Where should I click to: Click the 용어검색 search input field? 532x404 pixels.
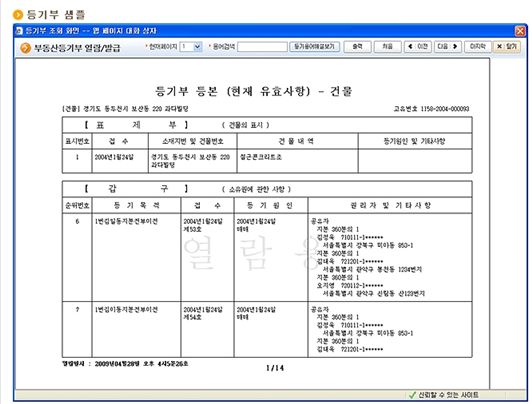[x=262, y=47]
